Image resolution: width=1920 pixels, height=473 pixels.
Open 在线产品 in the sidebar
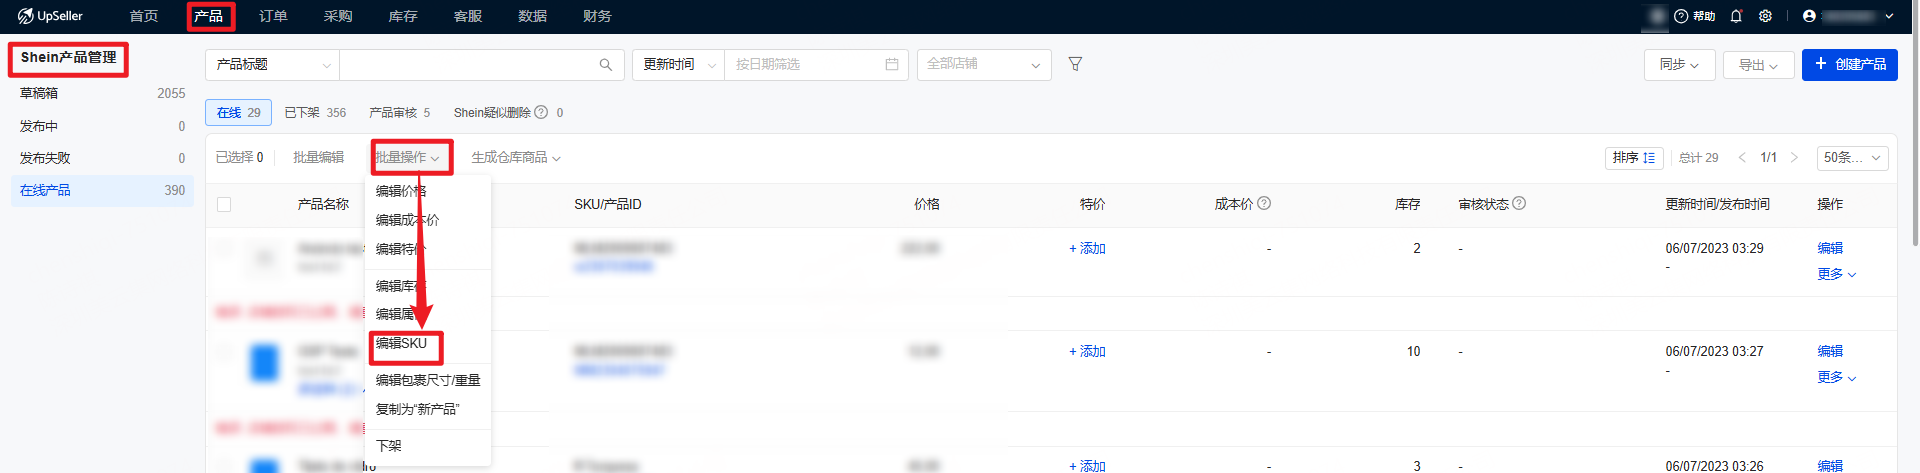coord(102,190)
